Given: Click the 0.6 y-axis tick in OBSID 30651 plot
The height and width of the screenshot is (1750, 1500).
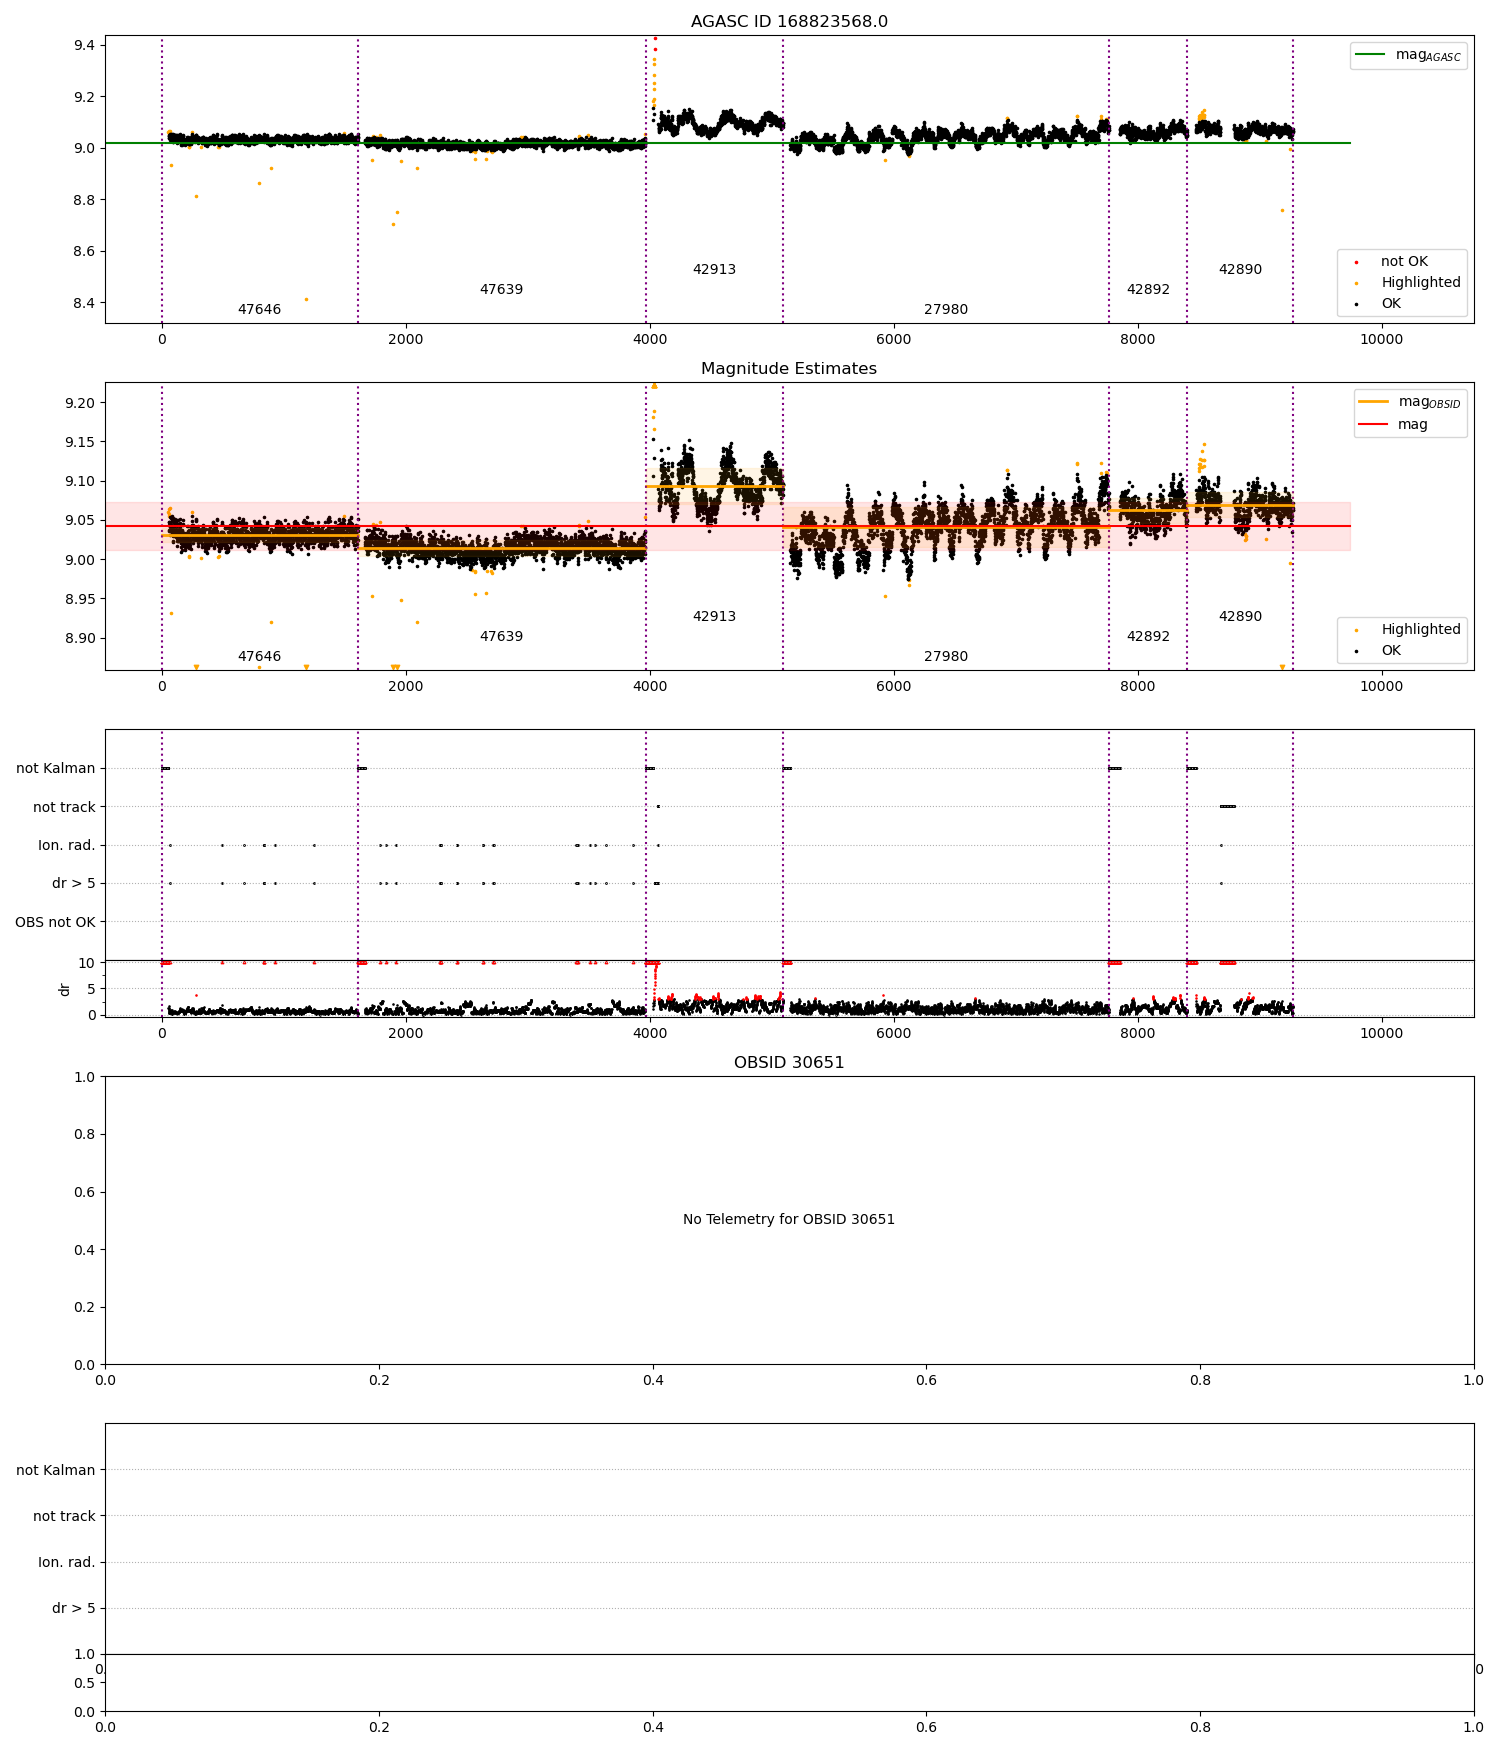Looking at the screenshot, I should [x=84, y=1192].
